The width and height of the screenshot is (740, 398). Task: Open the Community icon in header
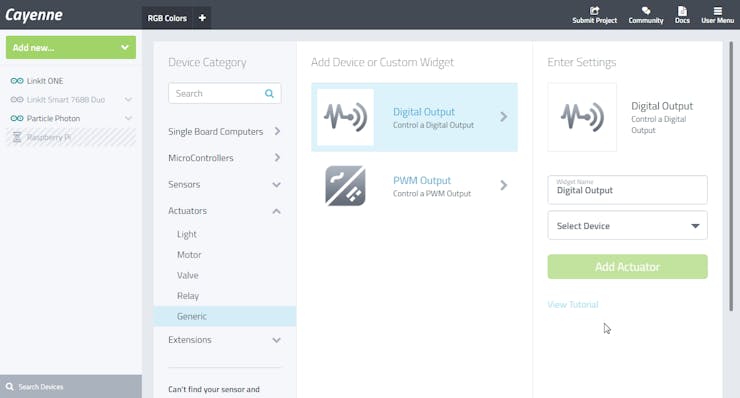point(646,11)
